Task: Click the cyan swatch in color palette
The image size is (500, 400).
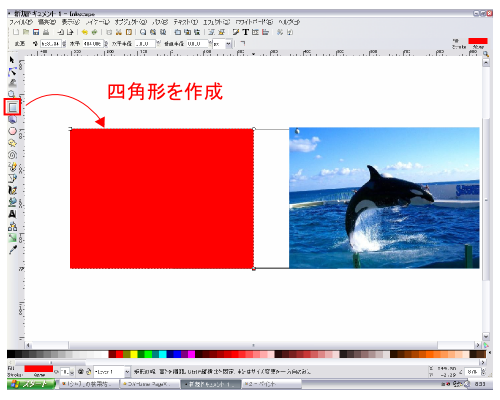Action: point(163,354)
